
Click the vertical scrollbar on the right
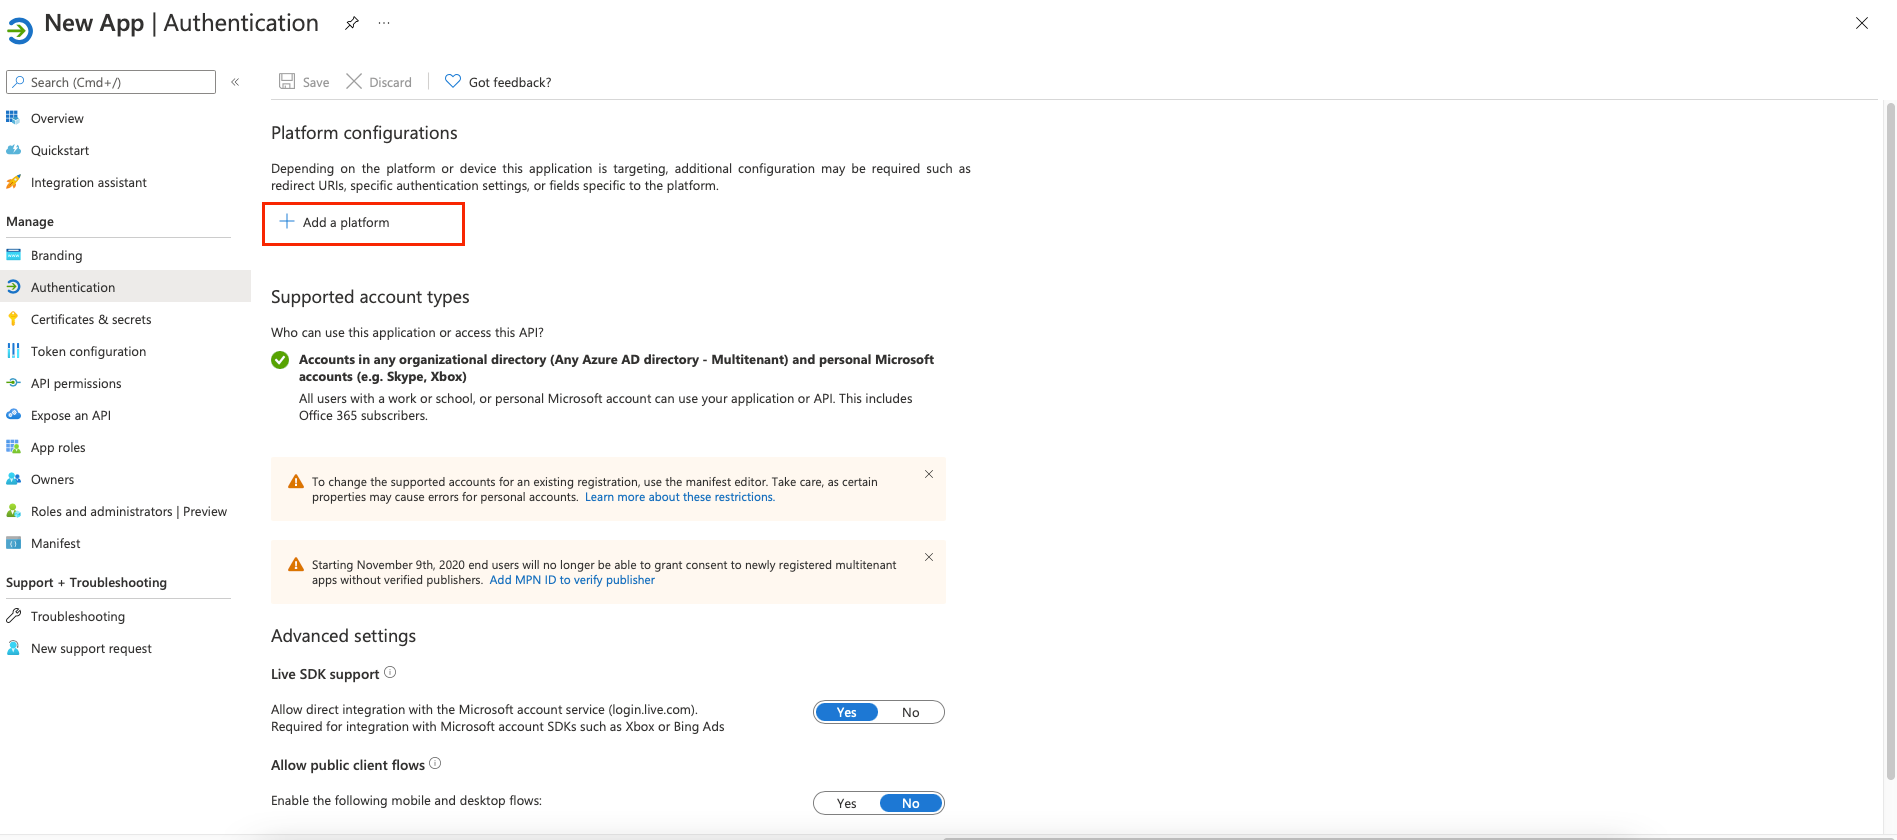coord(1890,440)
